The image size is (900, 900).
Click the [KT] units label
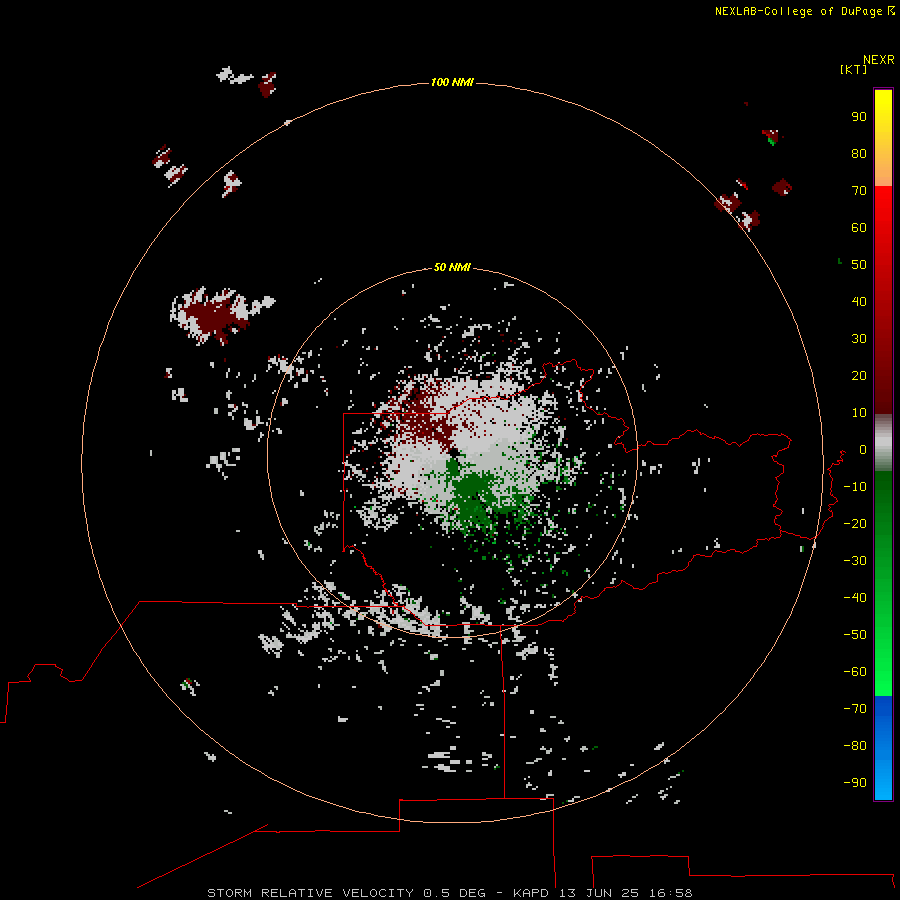point(853,69)
